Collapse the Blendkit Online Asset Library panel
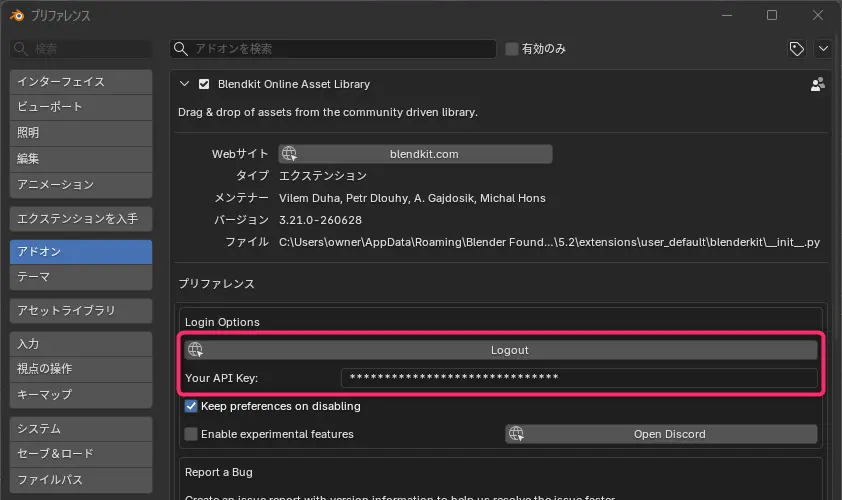842x500 pixels. click(x=184, y=84)
